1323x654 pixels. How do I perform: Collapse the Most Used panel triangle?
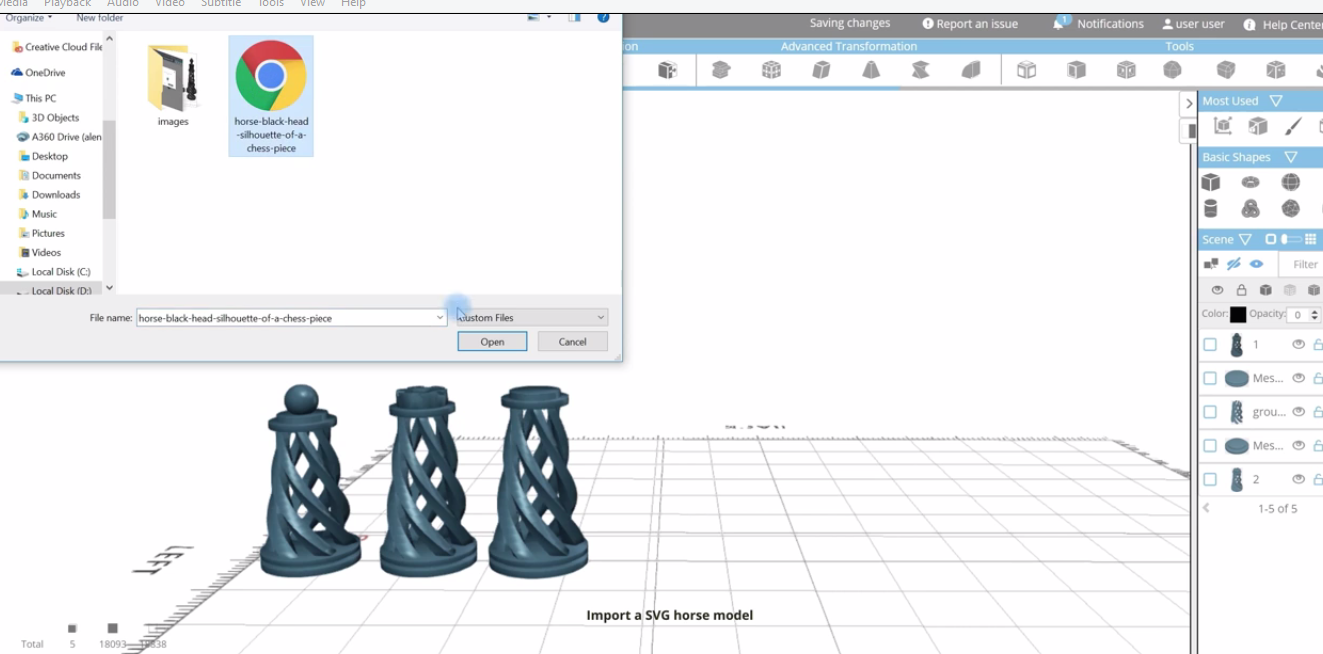pos(1276,101)
